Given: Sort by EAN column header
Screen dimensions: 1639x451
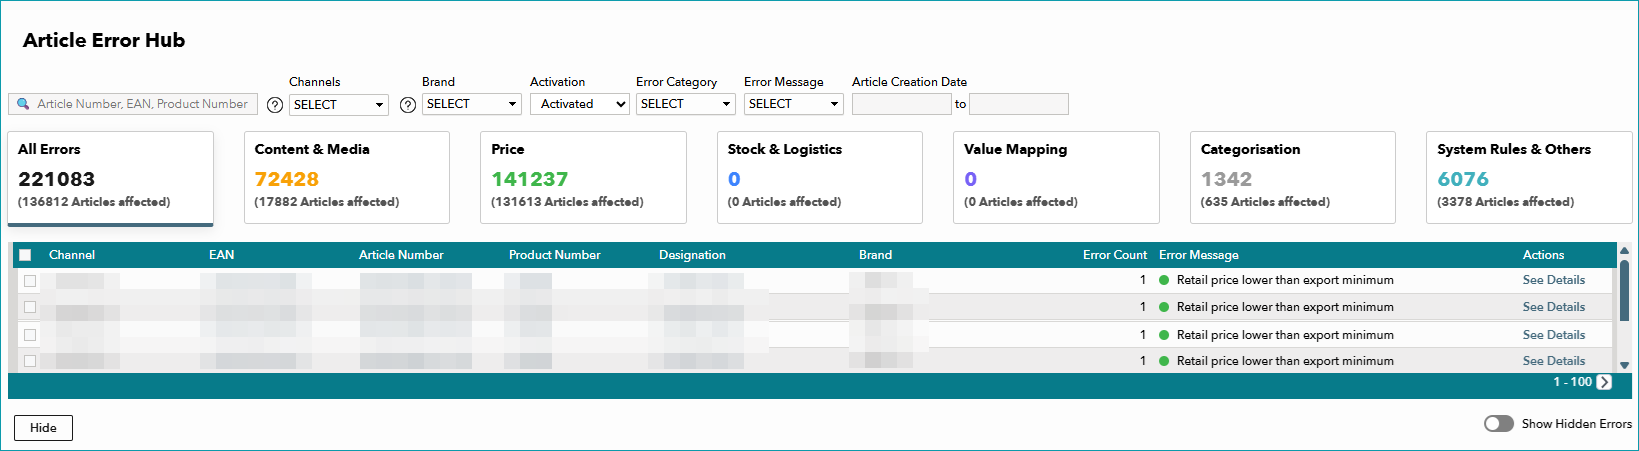Looking at the screenshot, I should point(221,255).
